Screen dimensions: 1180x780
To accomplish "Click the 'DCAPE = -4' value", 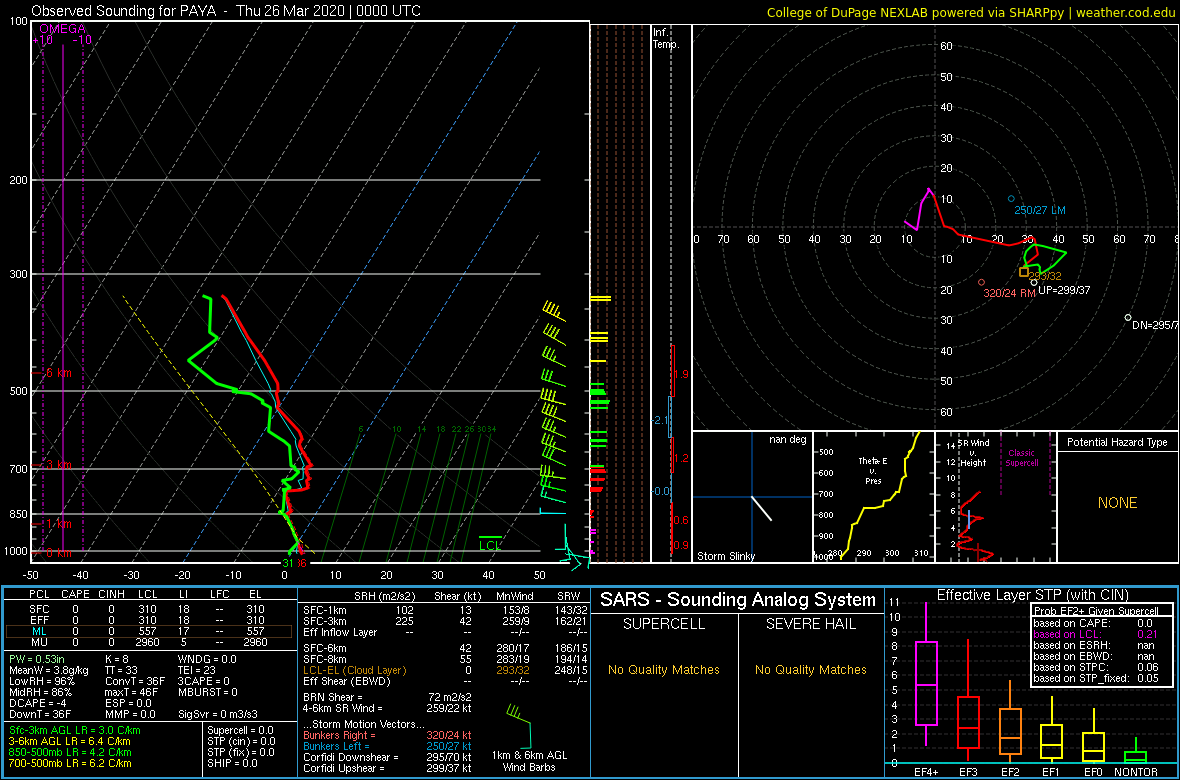I will tap(36, 702).
